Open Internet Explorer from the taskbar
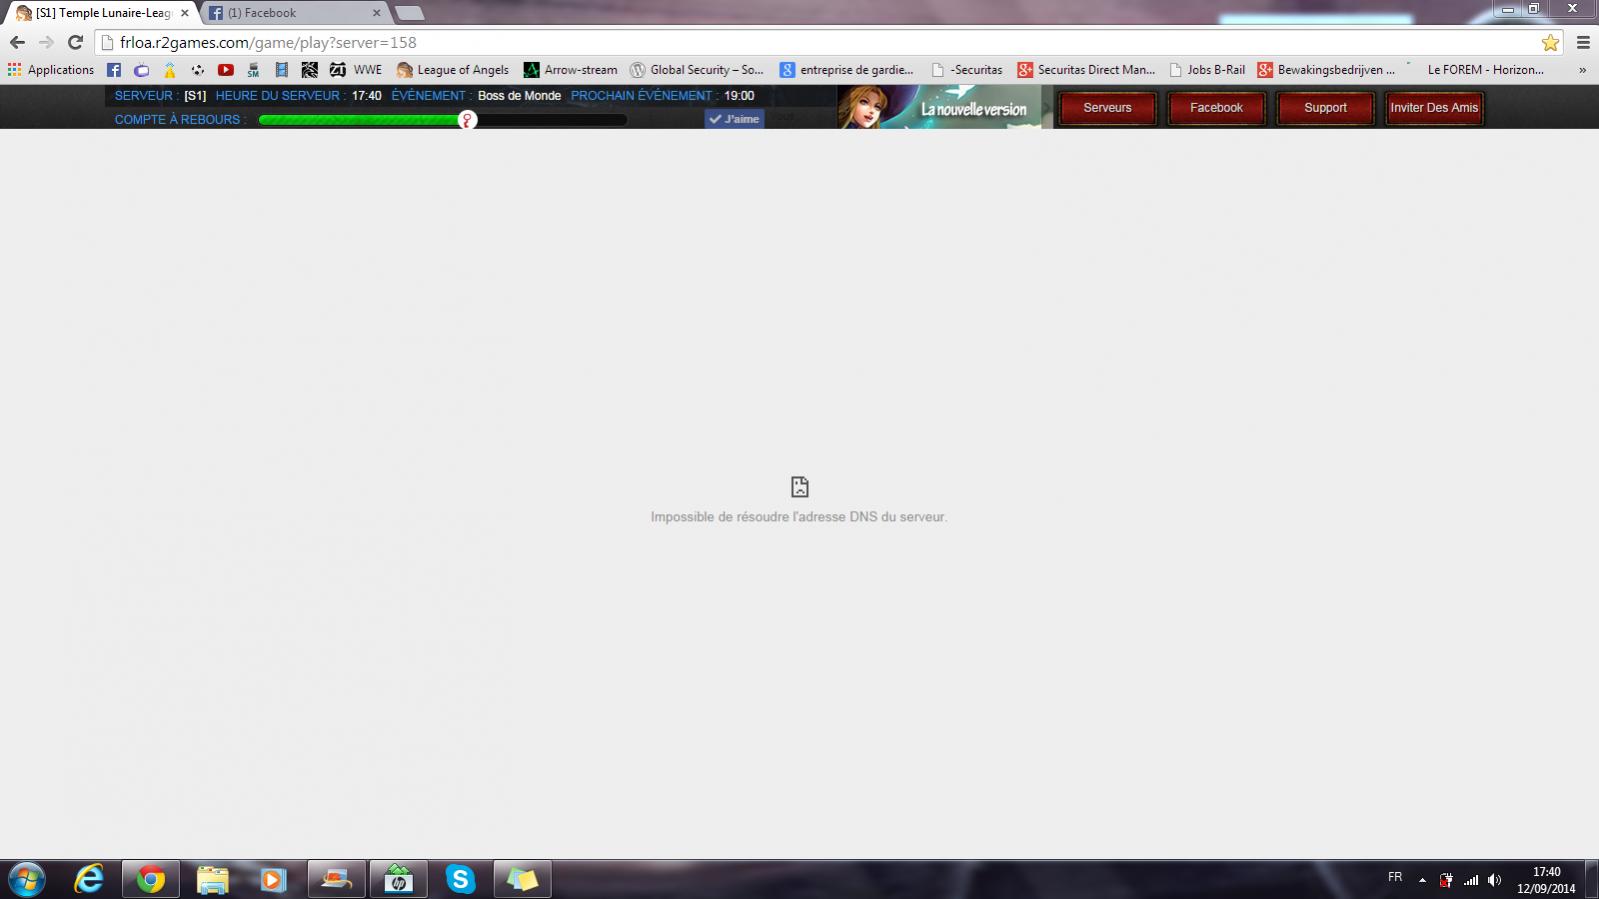Screen dimensions: 1599x899 [x=89, y=879]
